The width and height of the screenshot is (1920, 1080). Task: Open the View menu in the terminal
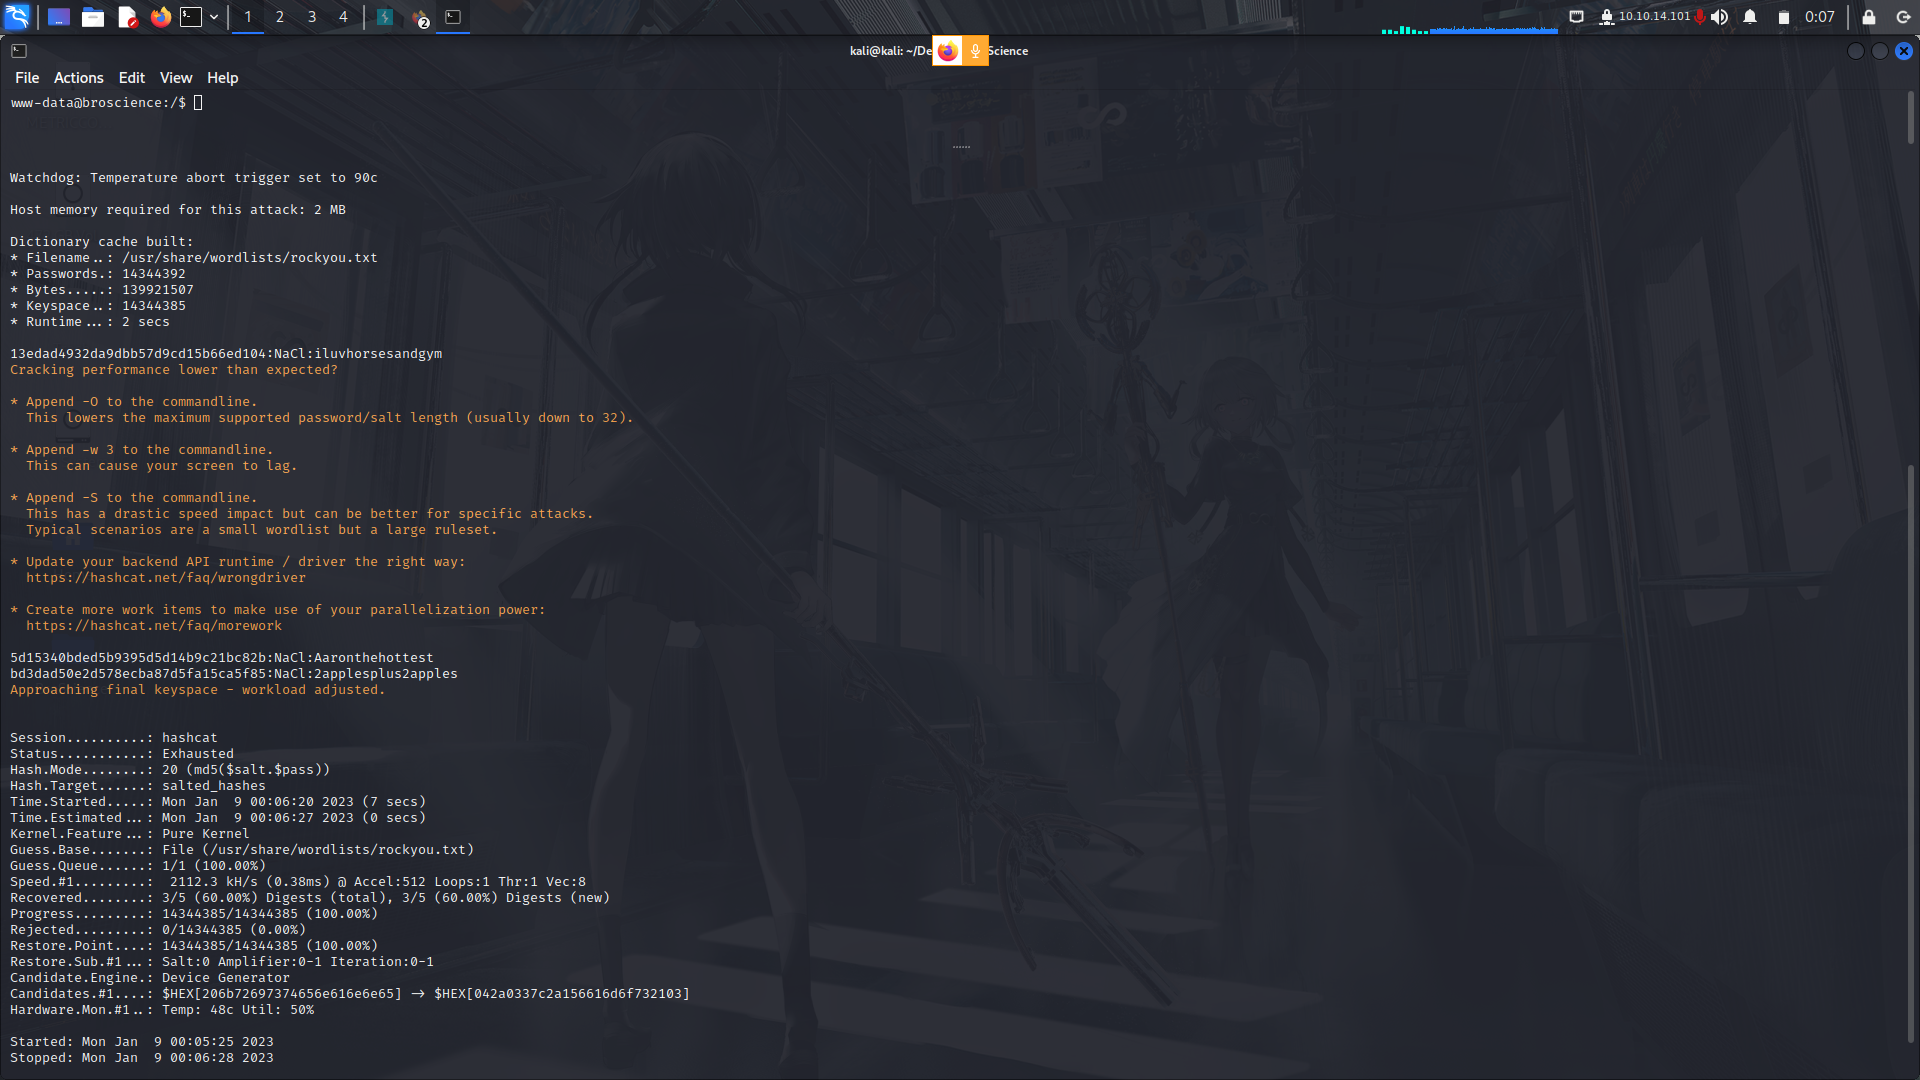click(x=175, y=77)
